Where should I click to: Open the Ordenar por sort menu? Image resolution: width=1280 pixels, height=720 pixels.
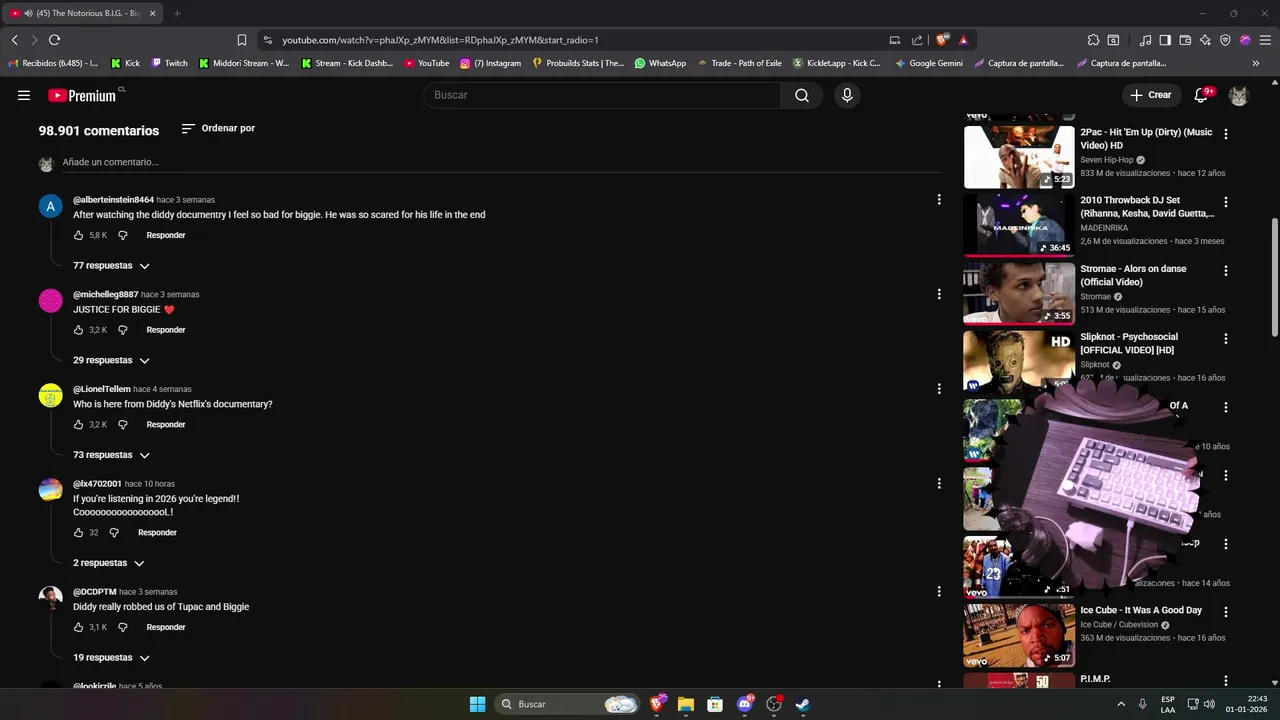[218, 129]
